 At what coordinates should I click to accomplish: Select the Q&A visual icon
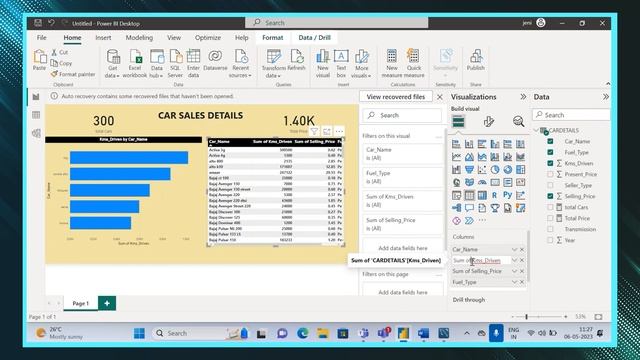coord(469,208)
